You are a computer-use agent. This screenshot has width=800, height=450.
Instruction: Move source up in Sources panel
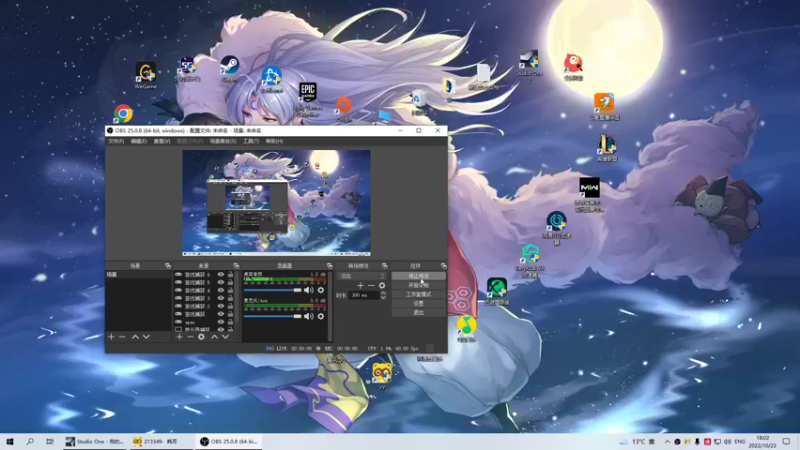point(214,337)
